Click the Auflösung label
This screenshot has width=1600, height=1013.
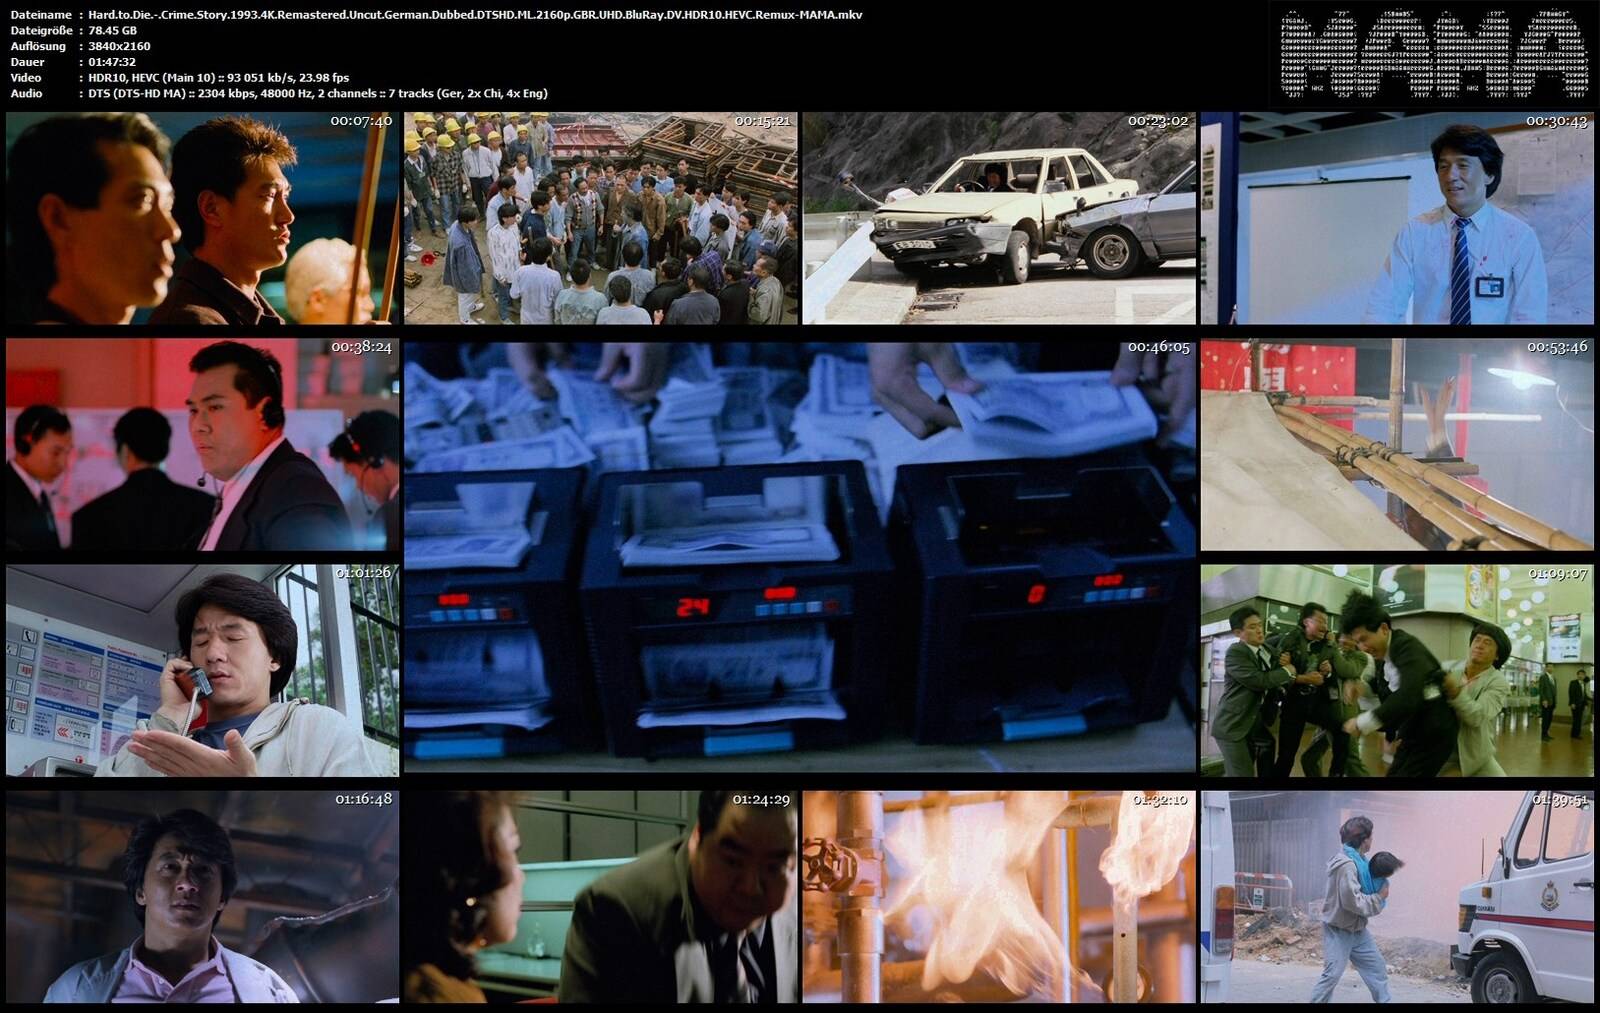(38, 46)
